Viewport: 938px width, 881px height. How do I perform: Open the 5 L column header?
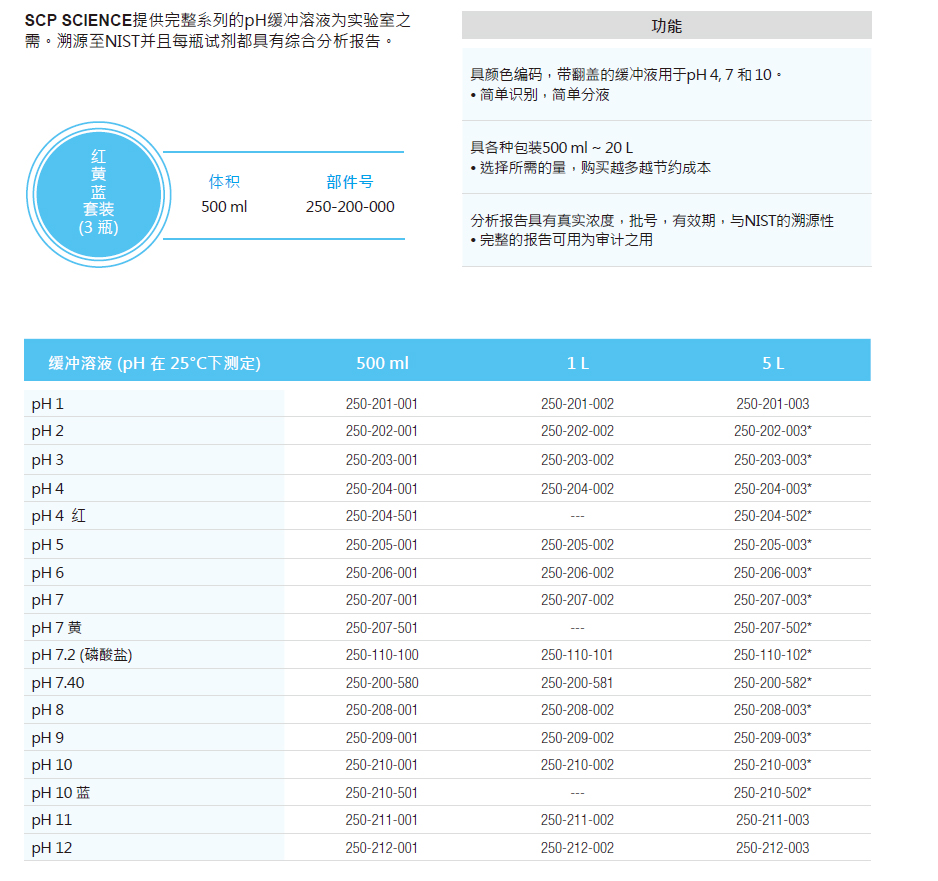pos(772,361)
